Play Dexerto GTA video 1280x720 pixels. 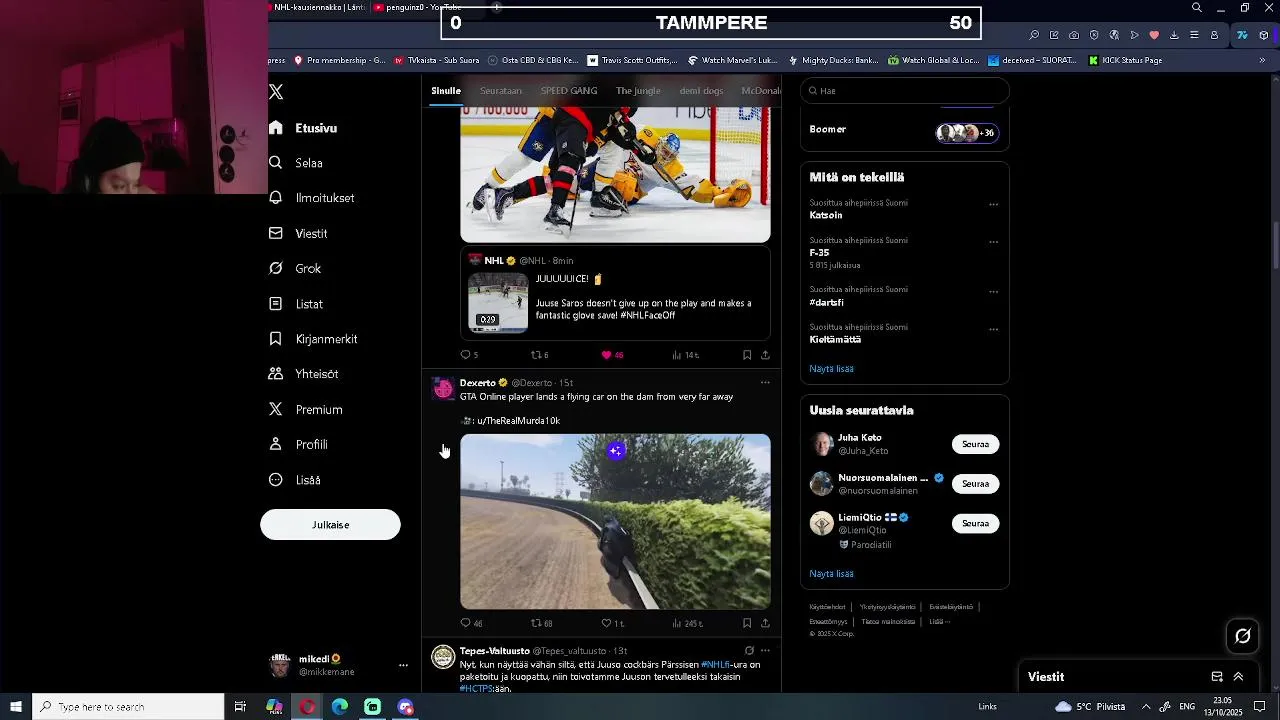click(615, 521)
